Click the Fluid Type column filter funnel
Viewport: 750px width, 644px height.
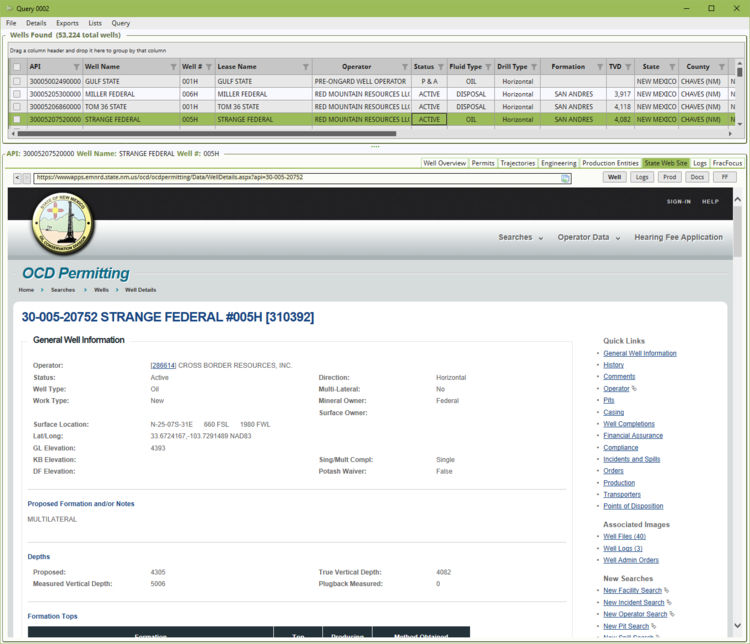[x=488, y=67]
